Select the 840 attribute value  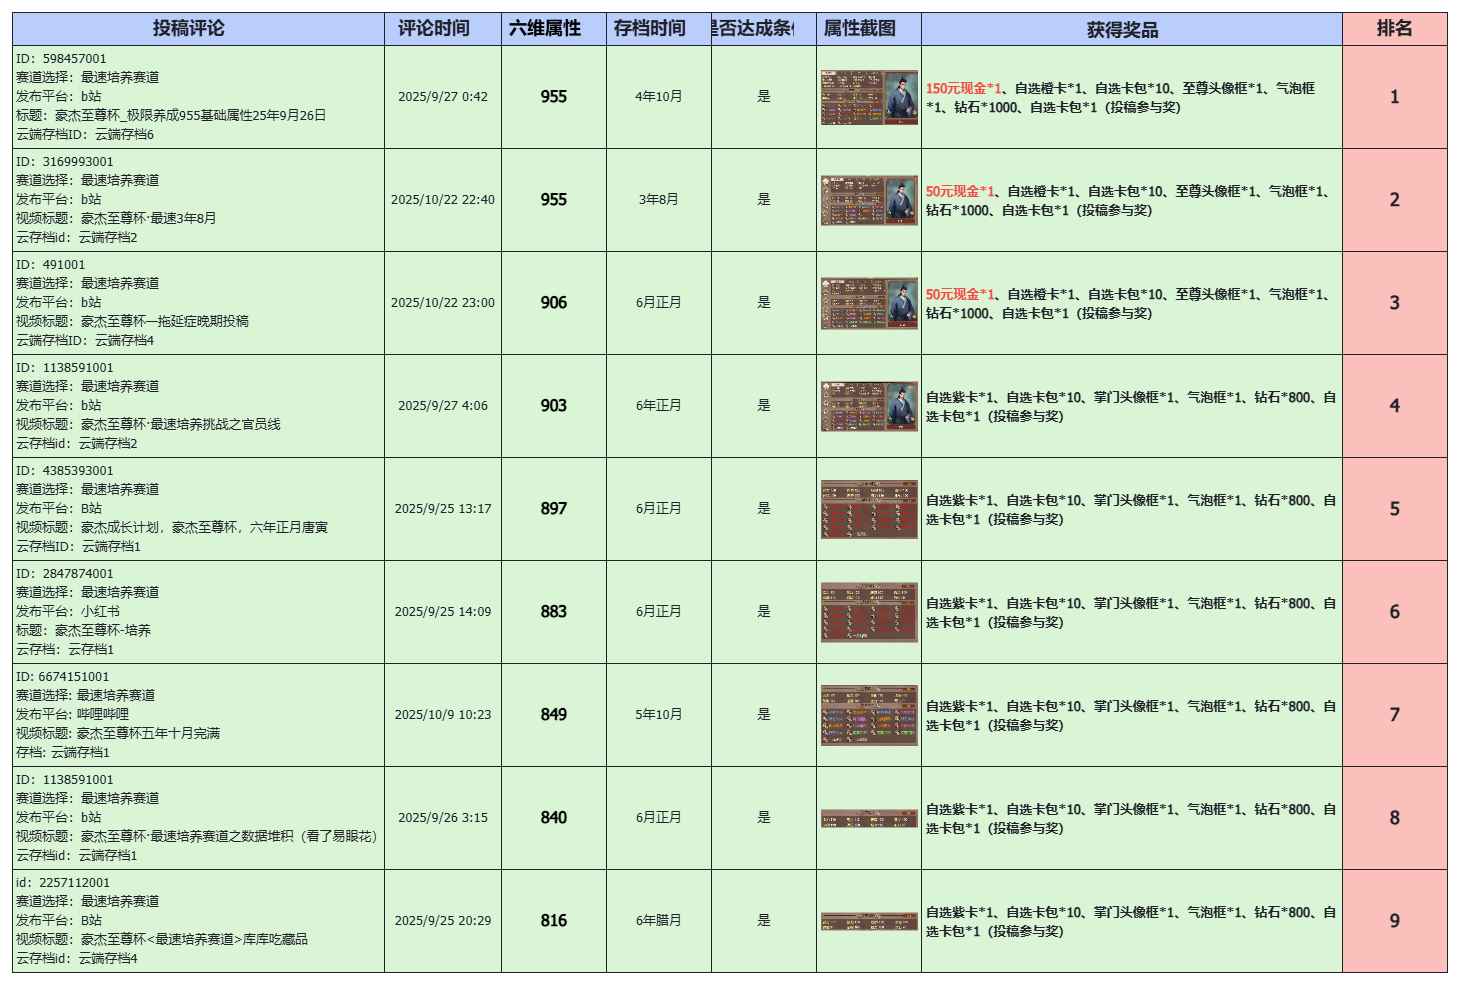pos(554,818)
